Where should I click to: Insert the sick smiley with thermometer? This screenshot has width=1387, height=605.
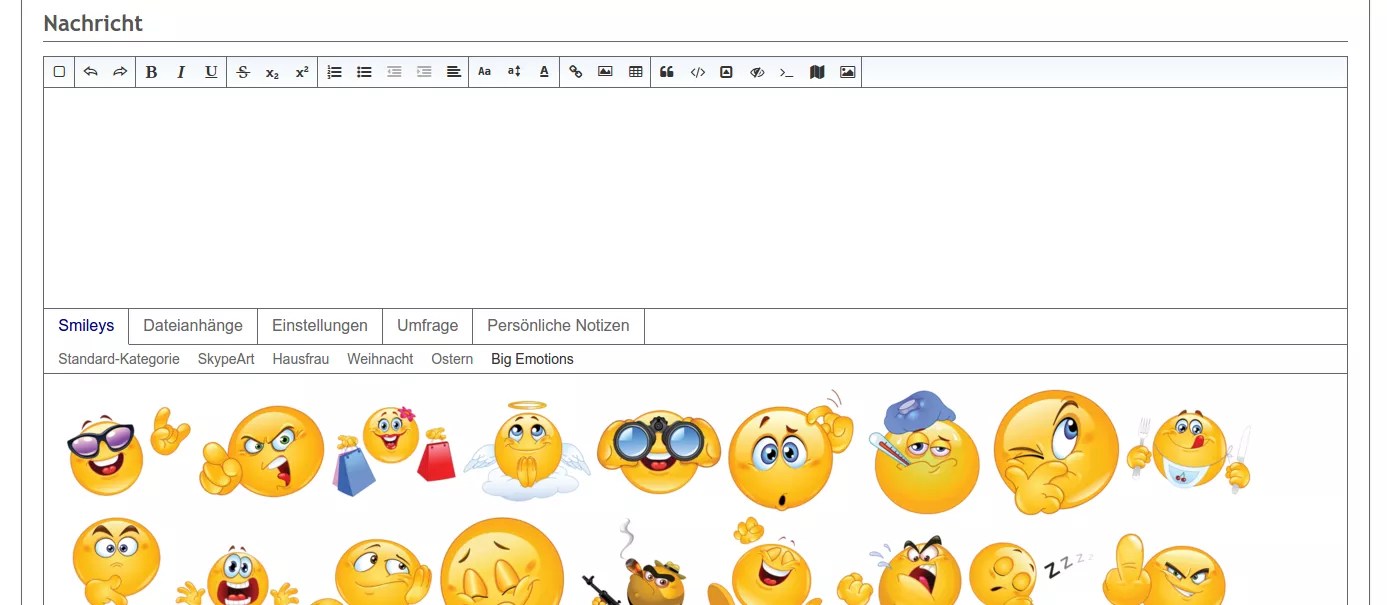pyautogui.click(x=923, y=452)
